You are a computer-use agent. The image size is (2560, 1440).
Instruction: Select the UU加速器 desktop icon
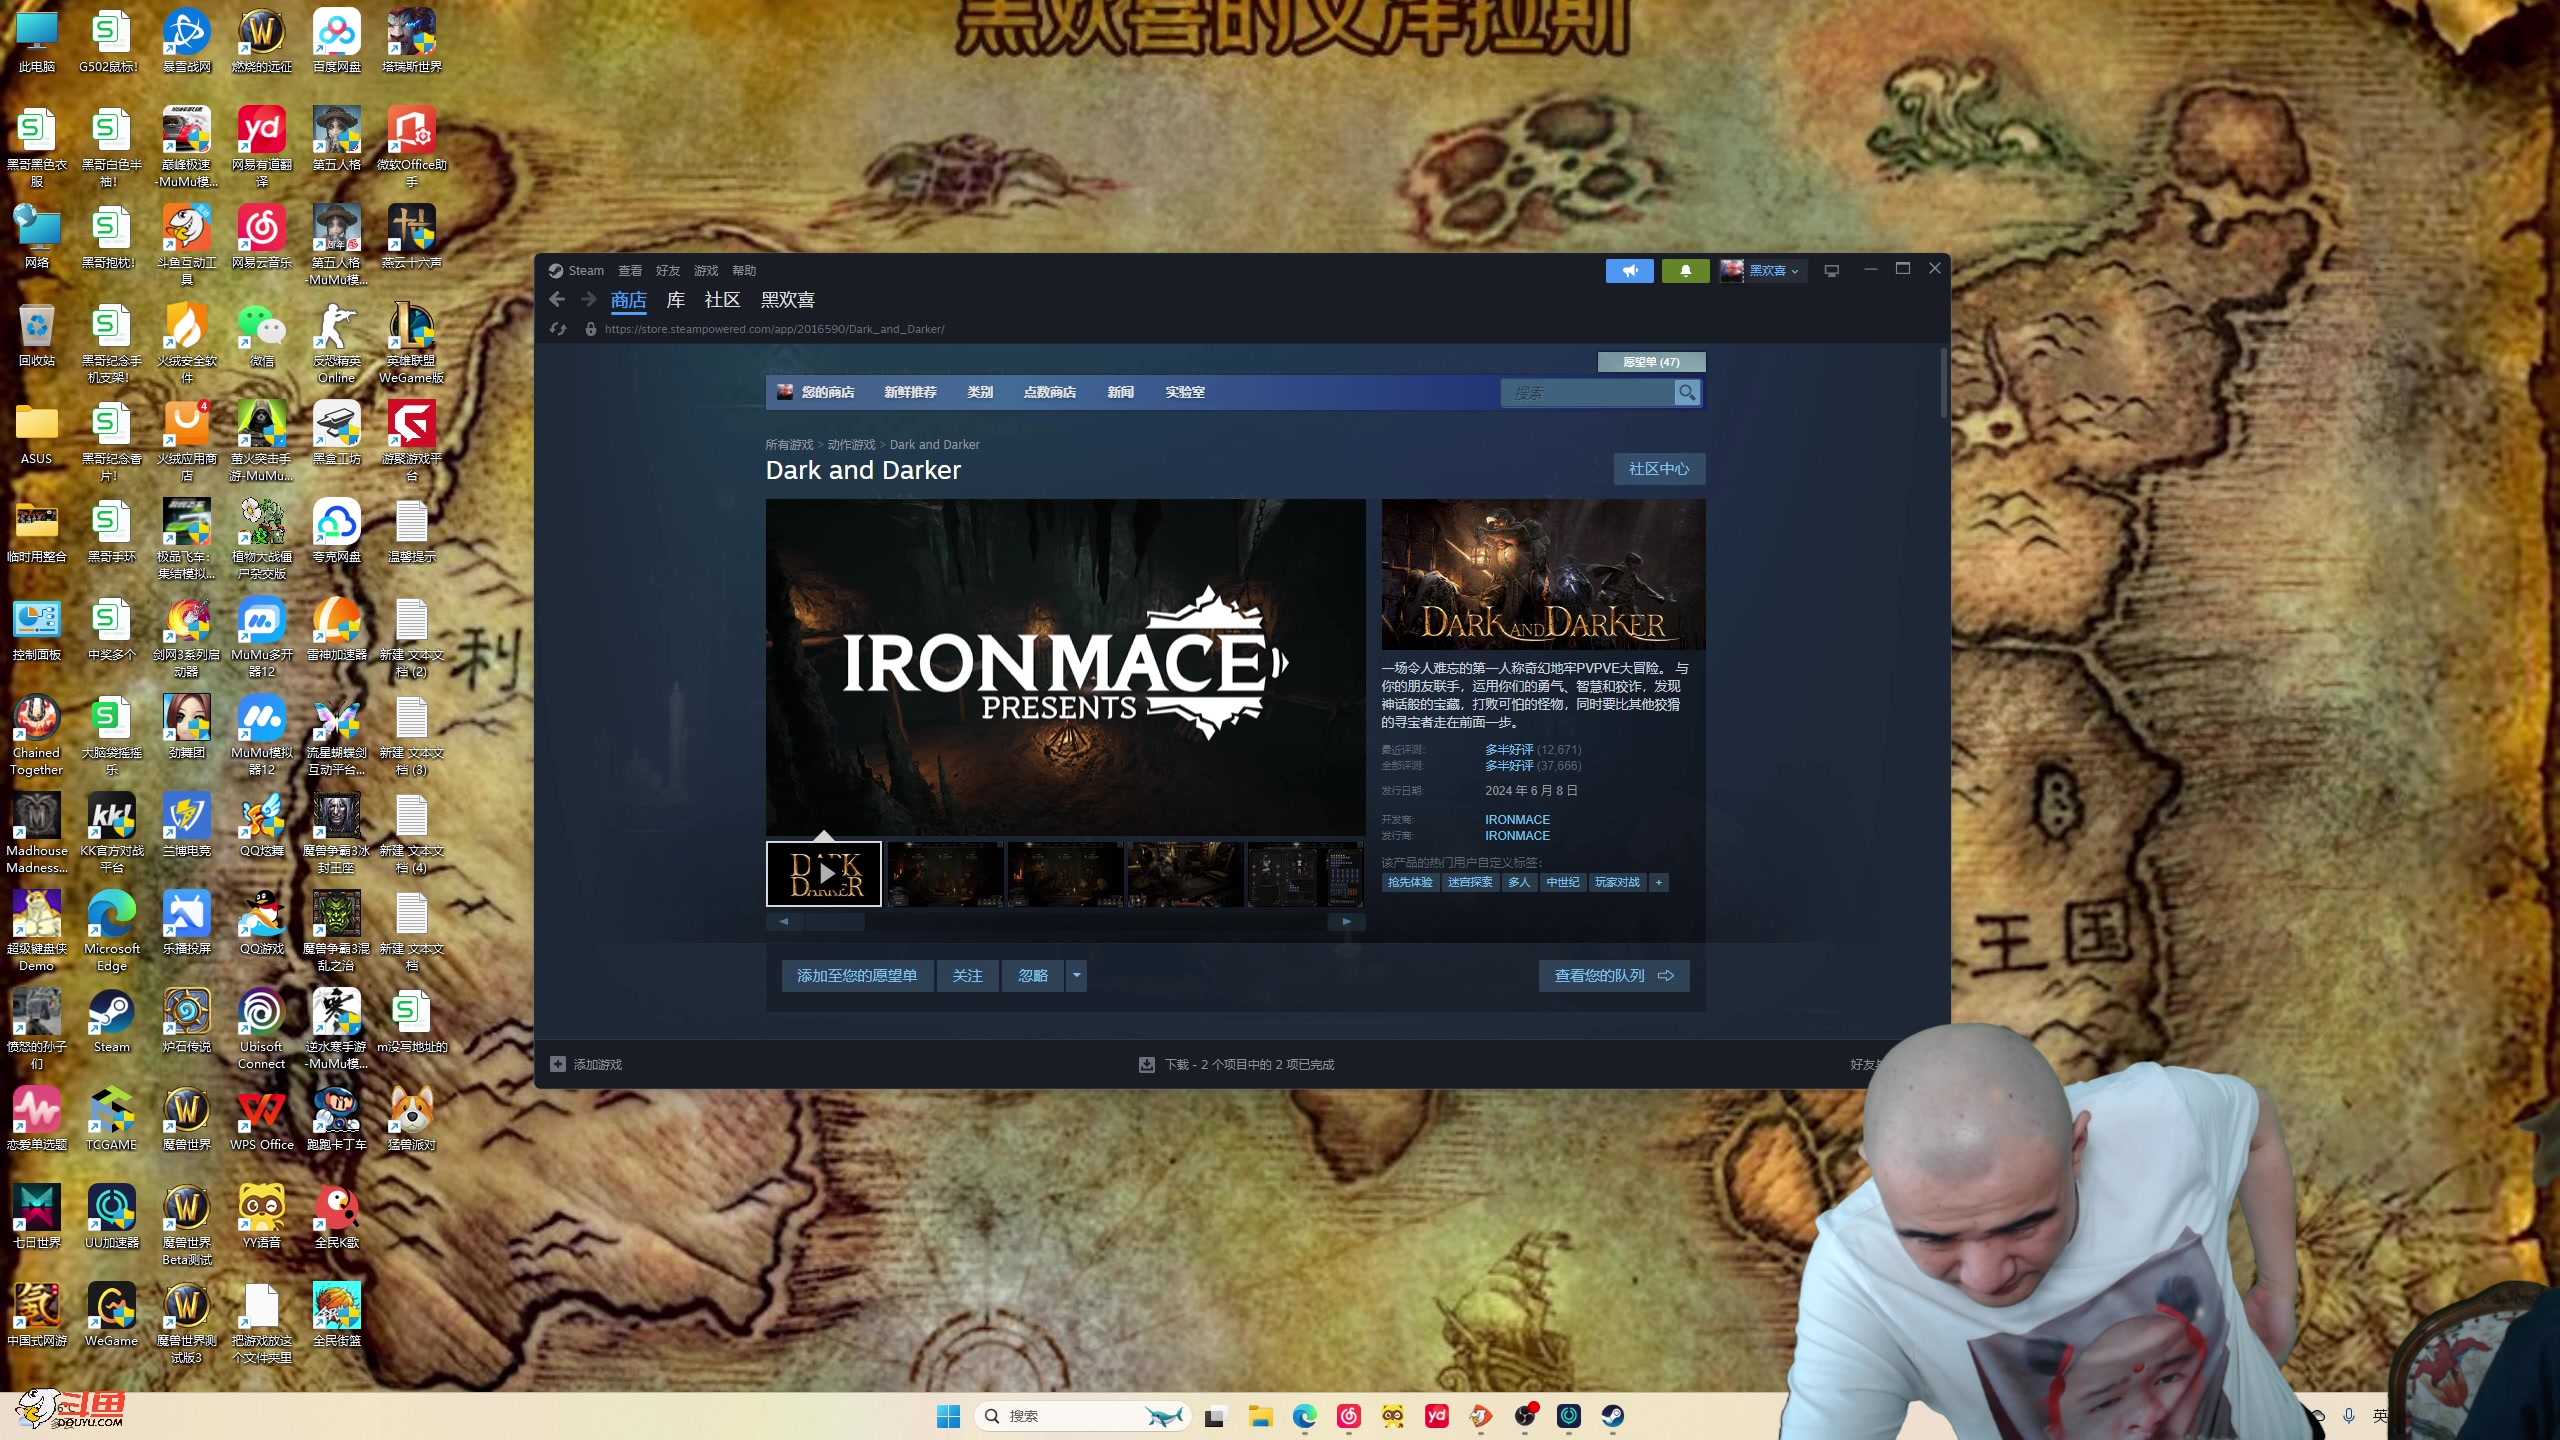[x=112, y=1217]
